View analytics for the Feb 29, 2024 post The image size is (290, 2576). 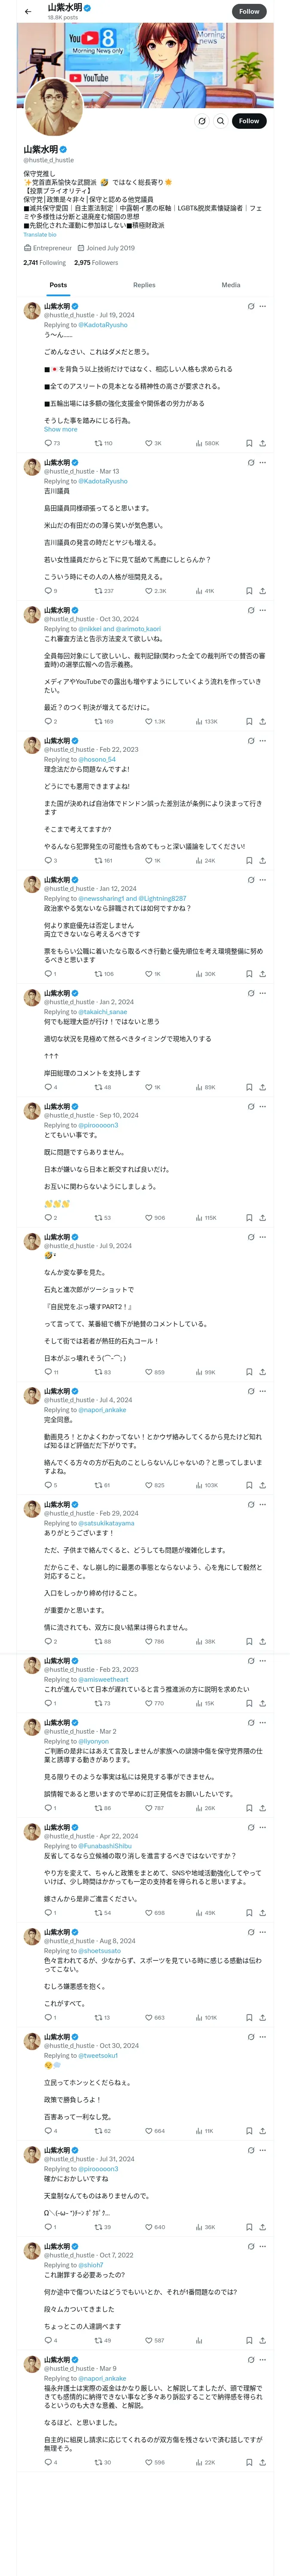click(199, 1614)
